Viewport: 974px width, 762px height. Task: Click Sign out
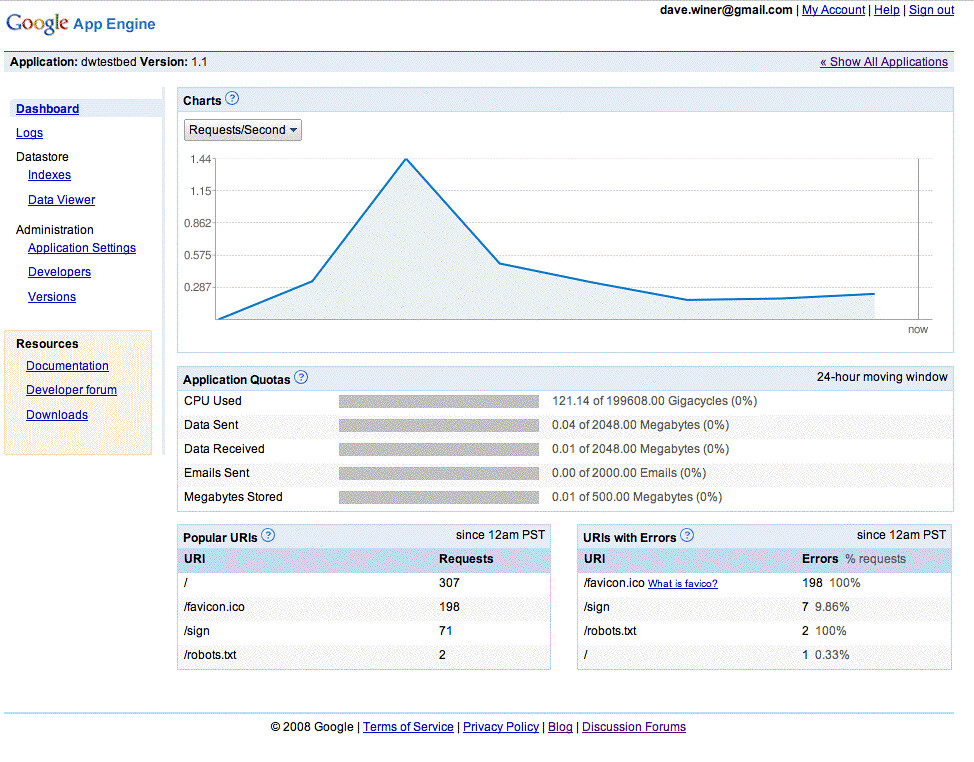click(x=932, y=10)
